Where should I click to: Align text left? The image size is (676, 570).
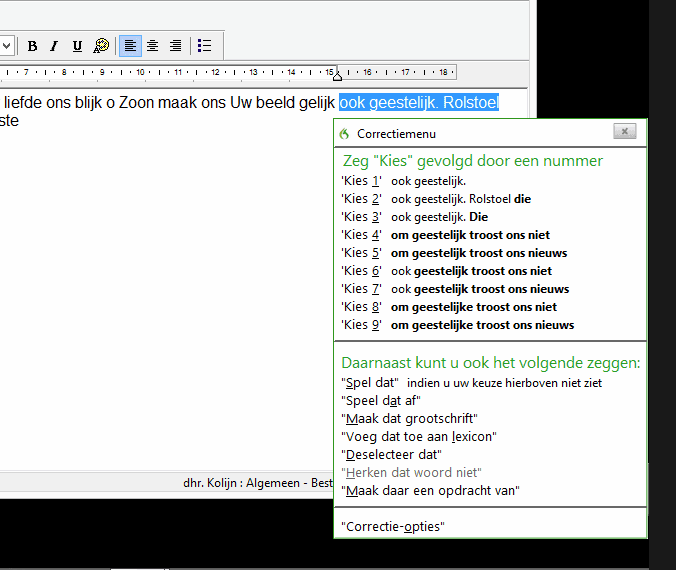point(130,46)
